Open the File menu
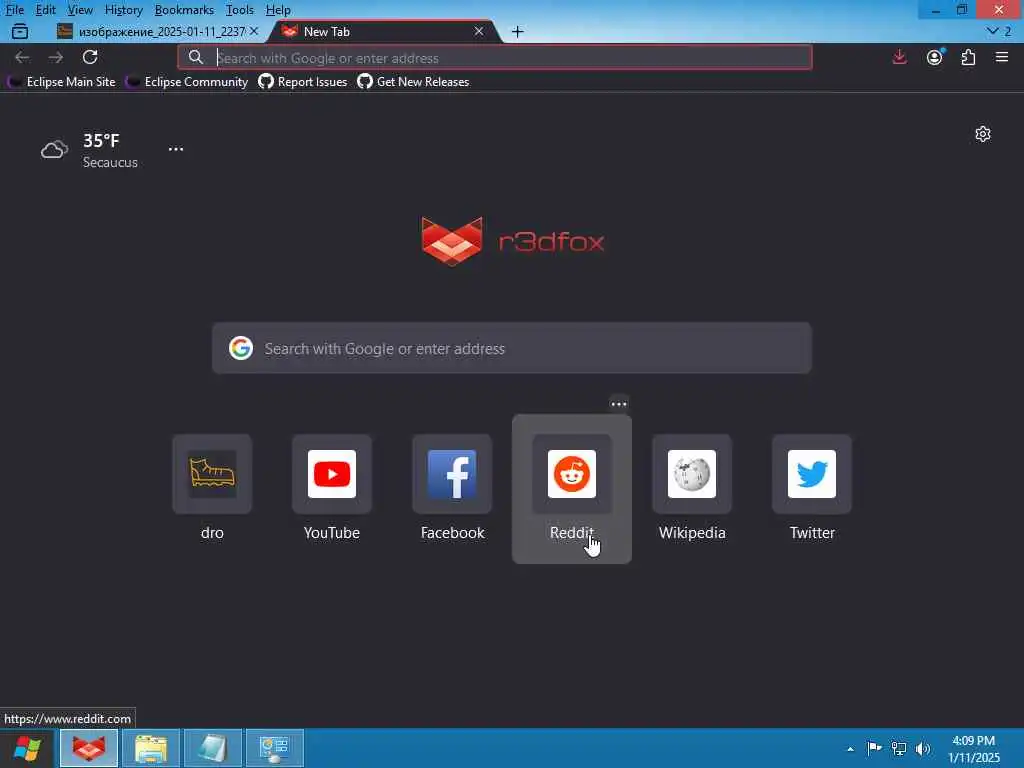Screen dimensions: 1024x768 tap(14, 10)
